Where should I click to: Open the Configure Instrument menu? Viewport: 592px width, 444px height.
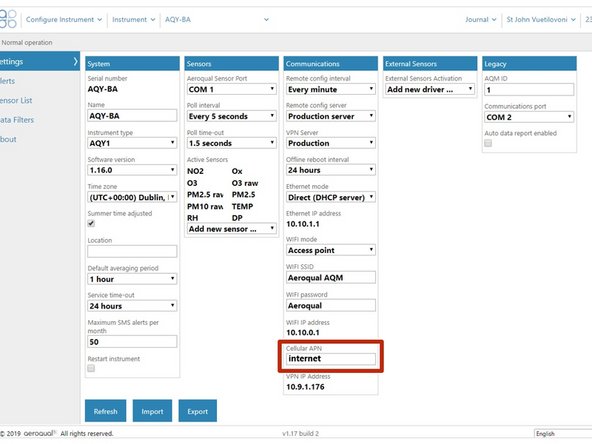pyautogui.click(x=64, y=20)
